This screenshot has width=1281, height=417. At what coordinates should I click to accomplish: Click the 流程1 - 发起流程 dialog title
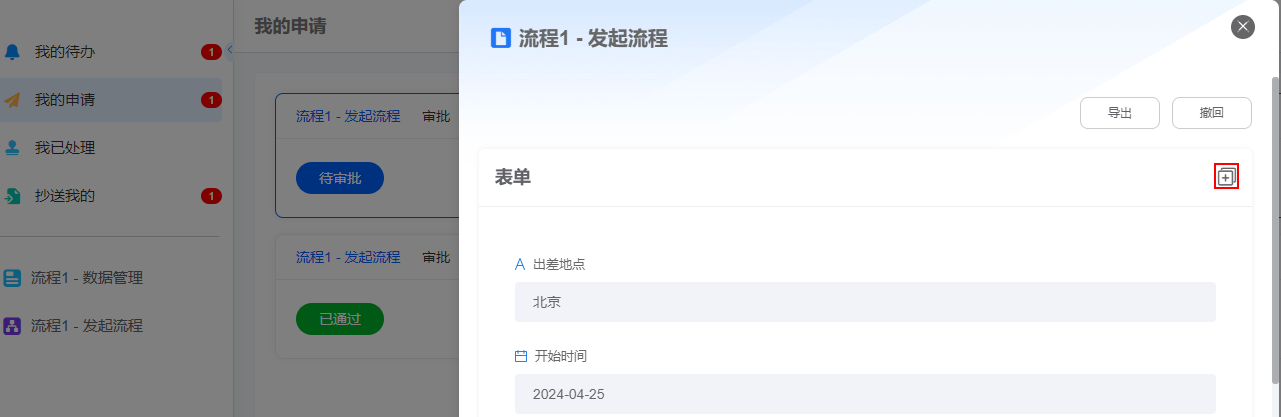[x=593, y=38]
